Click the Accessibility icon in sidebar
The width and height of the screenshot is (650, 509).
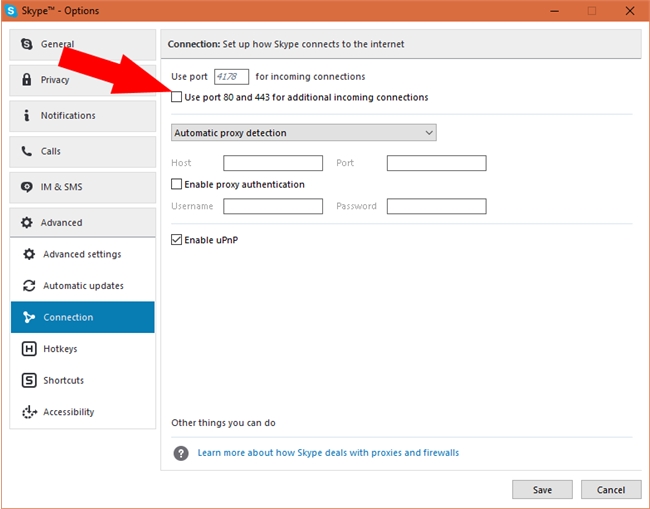coord(29,412)
